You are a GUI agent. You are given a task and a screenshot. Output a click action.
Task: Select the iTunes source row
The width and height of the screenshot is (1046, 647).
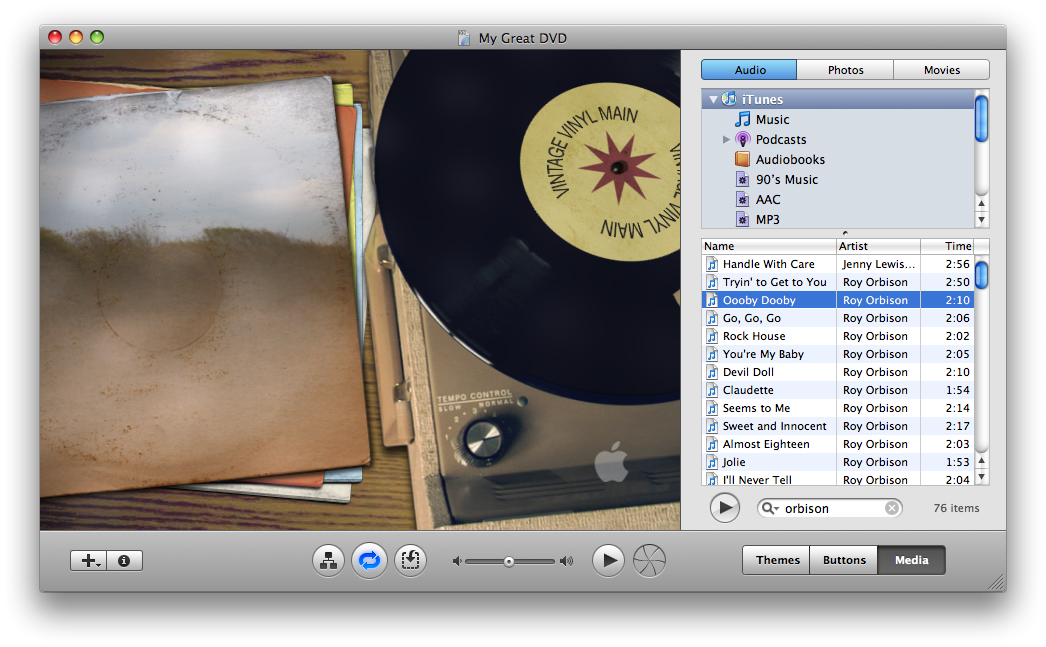pyautogui.click(x=838, y=99)
